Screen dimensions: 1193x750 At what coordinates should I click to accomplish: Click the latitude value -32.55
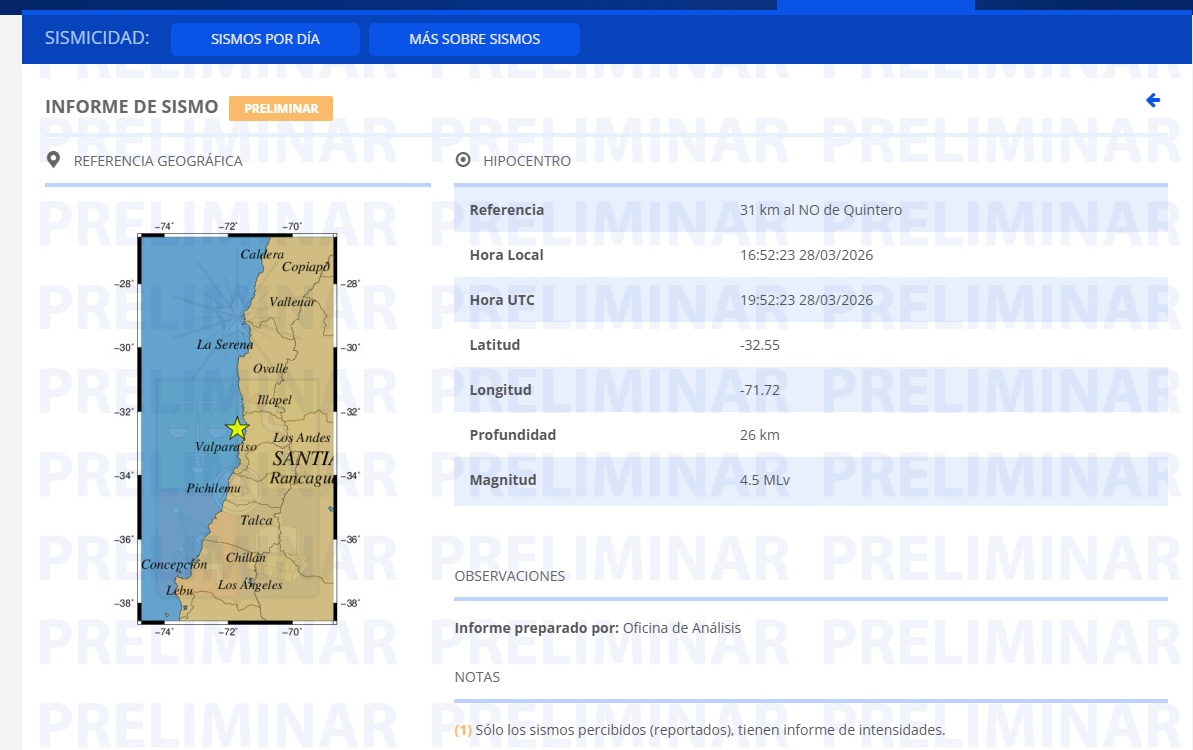coord(759,345)
